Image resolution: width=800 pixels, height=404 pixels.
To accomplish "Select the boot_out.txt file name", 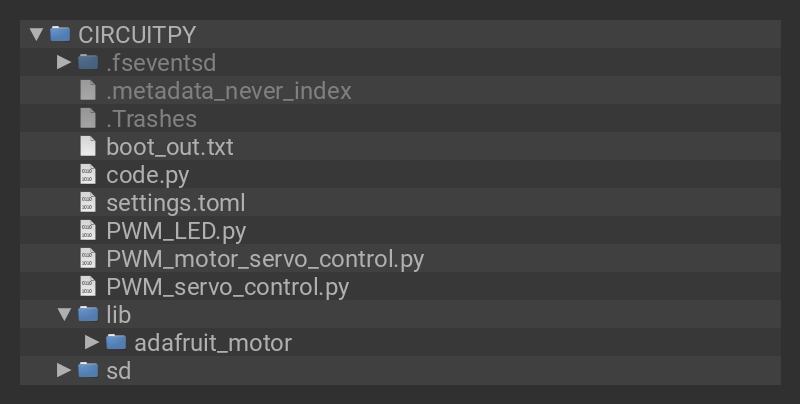I will point(169,147).
